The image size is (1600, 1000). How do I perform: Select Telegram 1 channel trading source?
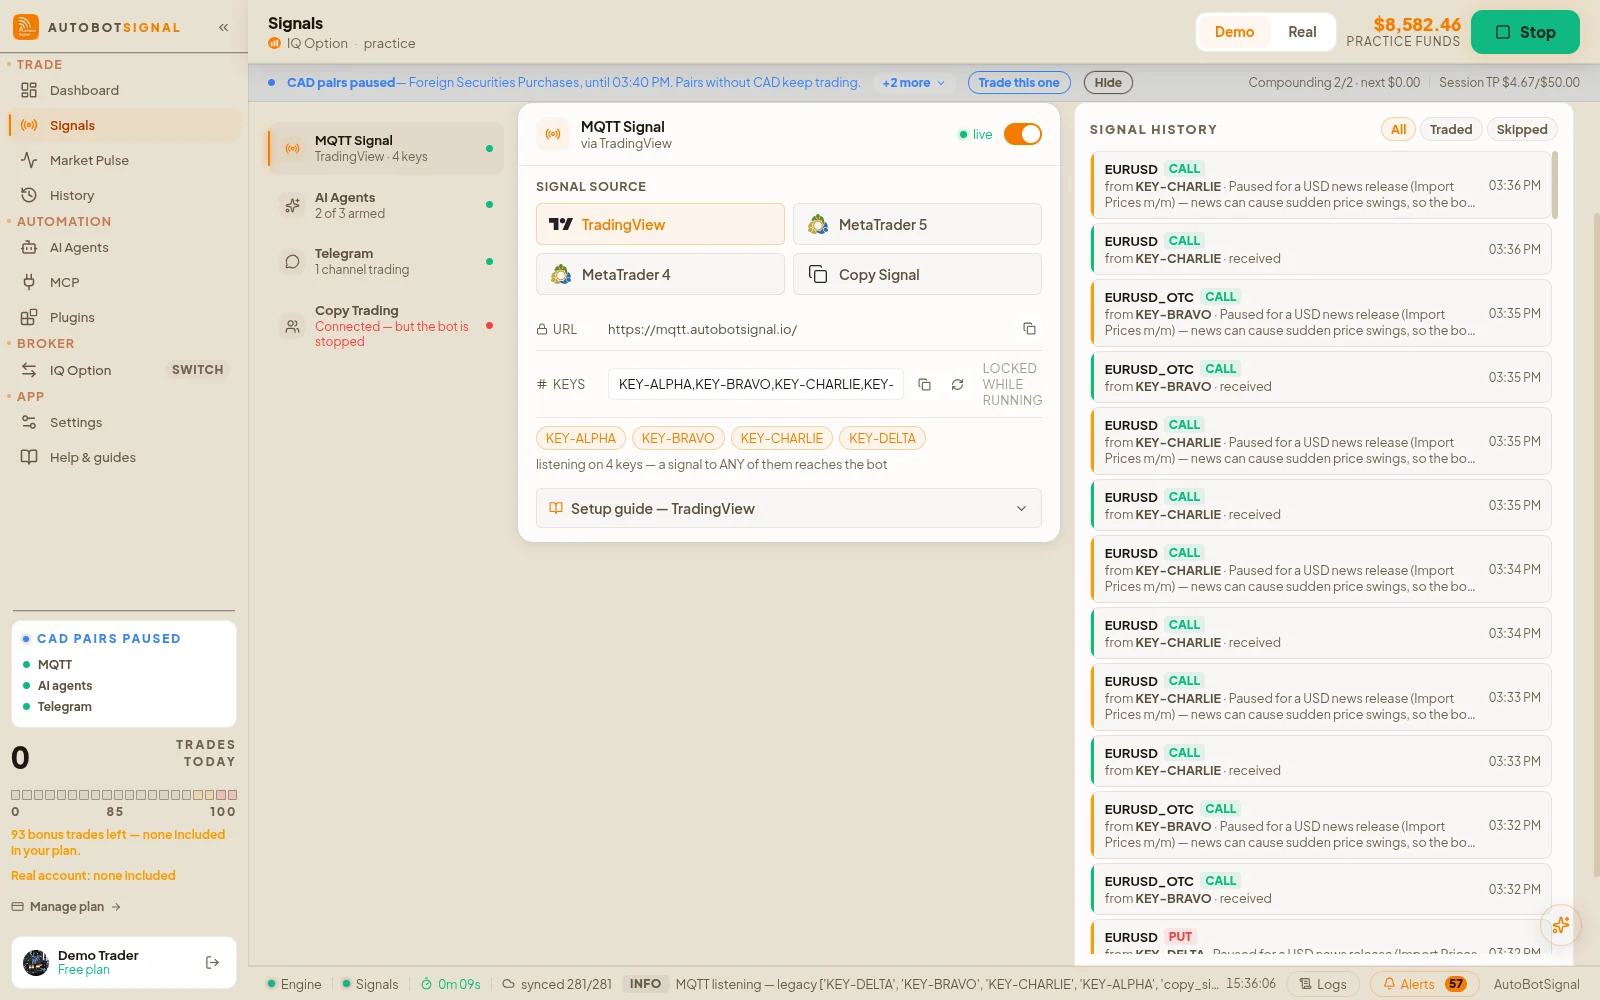coord(384,261)
